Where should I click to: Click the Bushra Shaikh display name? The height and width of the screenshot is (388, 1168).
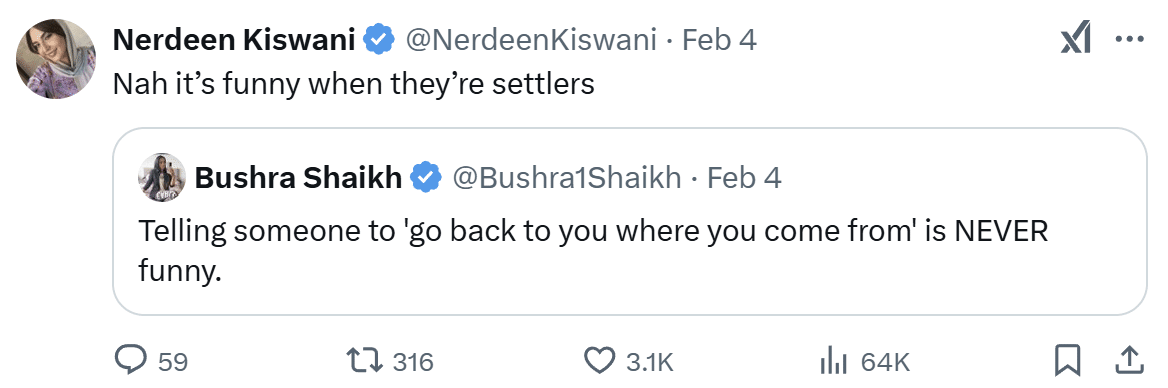[x=298, y=177]
